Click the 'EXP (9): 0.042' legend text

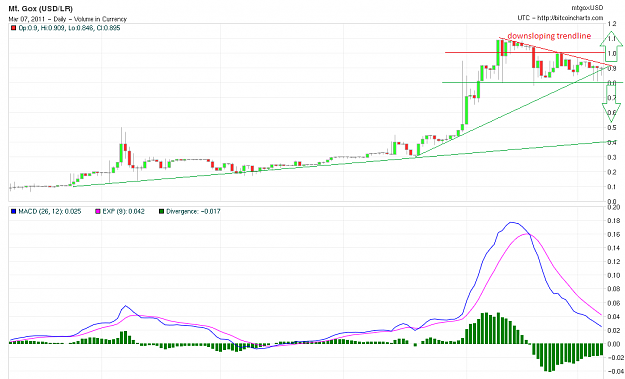pyautogui.click(x=123, y=212)
